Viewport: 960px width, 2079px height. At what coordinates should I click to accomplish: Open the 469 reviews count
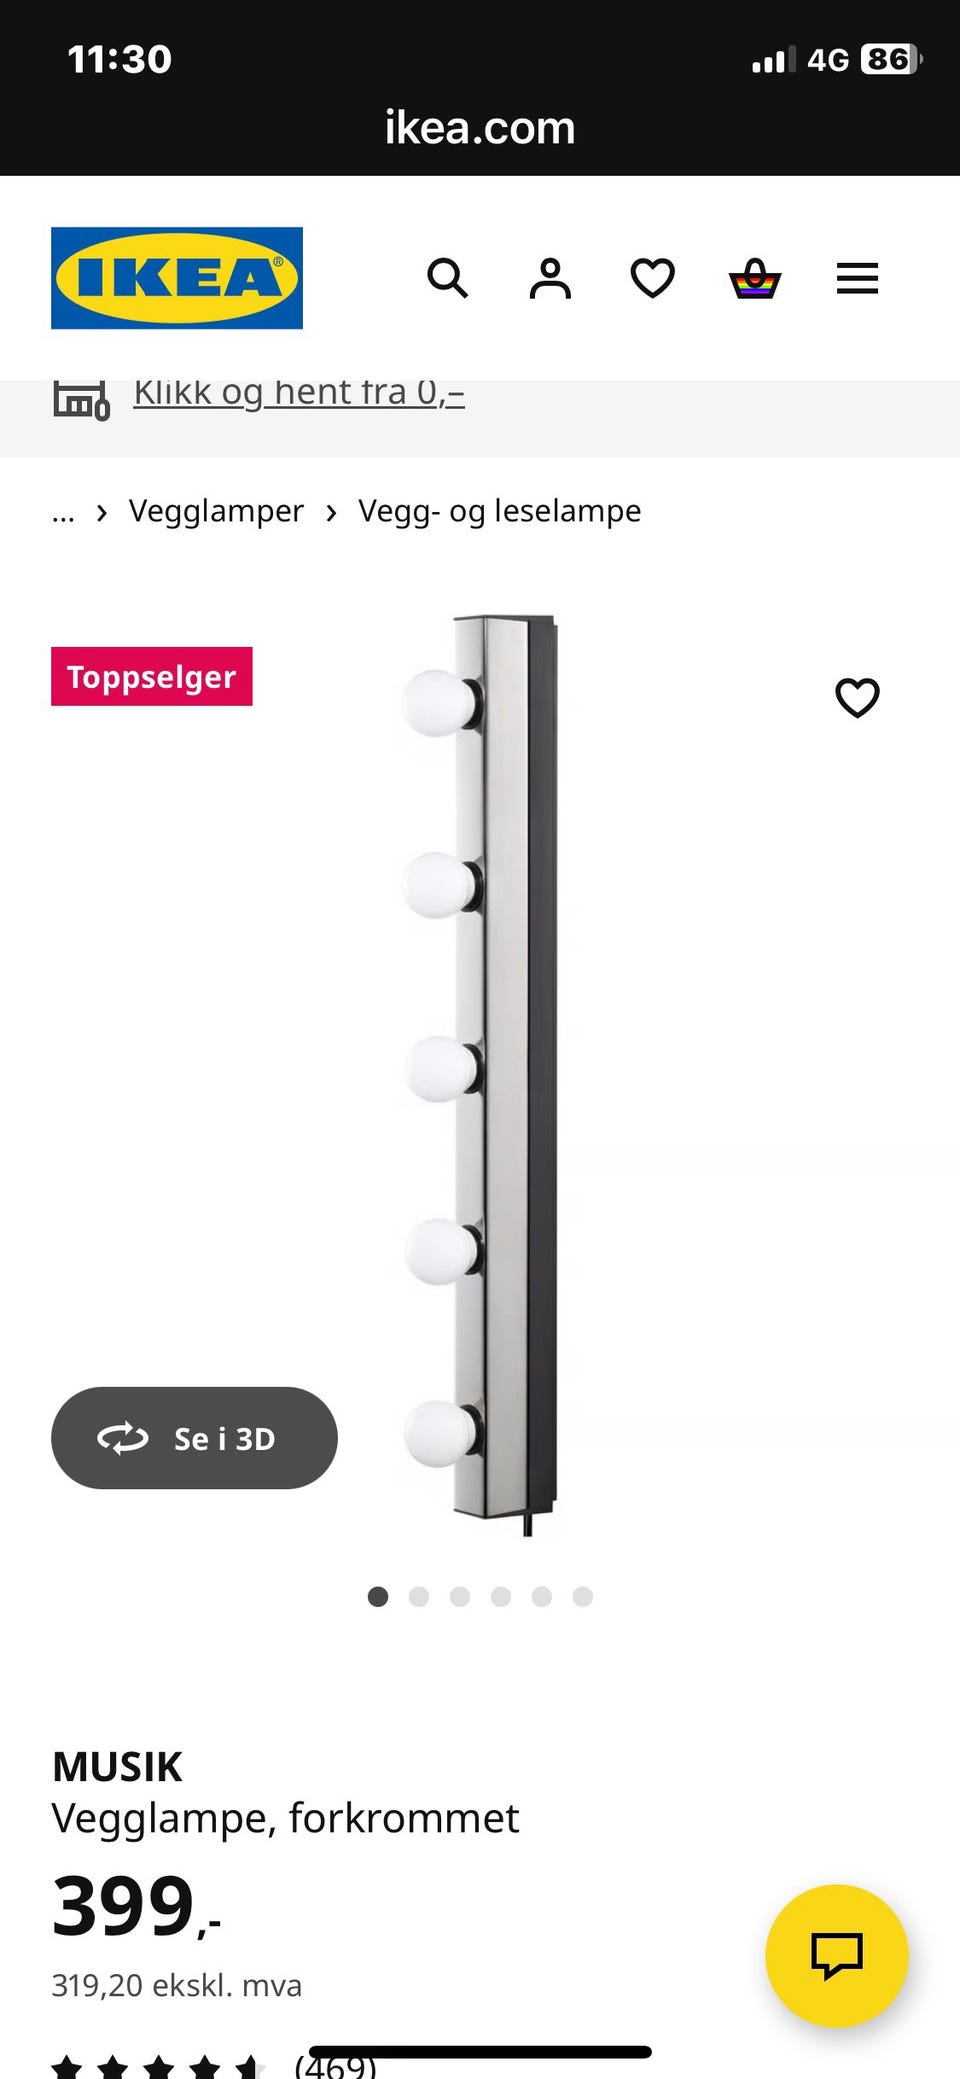[x=335, y=2064]
